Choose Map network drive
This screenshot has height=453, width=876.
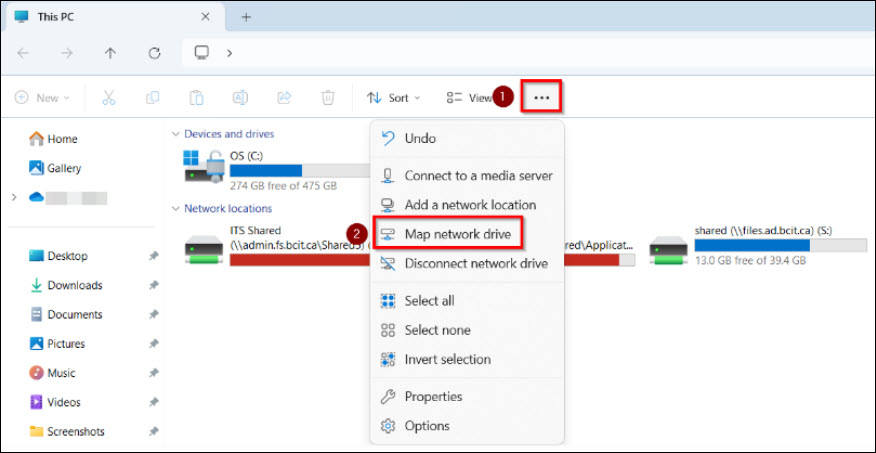pos(448,234)
